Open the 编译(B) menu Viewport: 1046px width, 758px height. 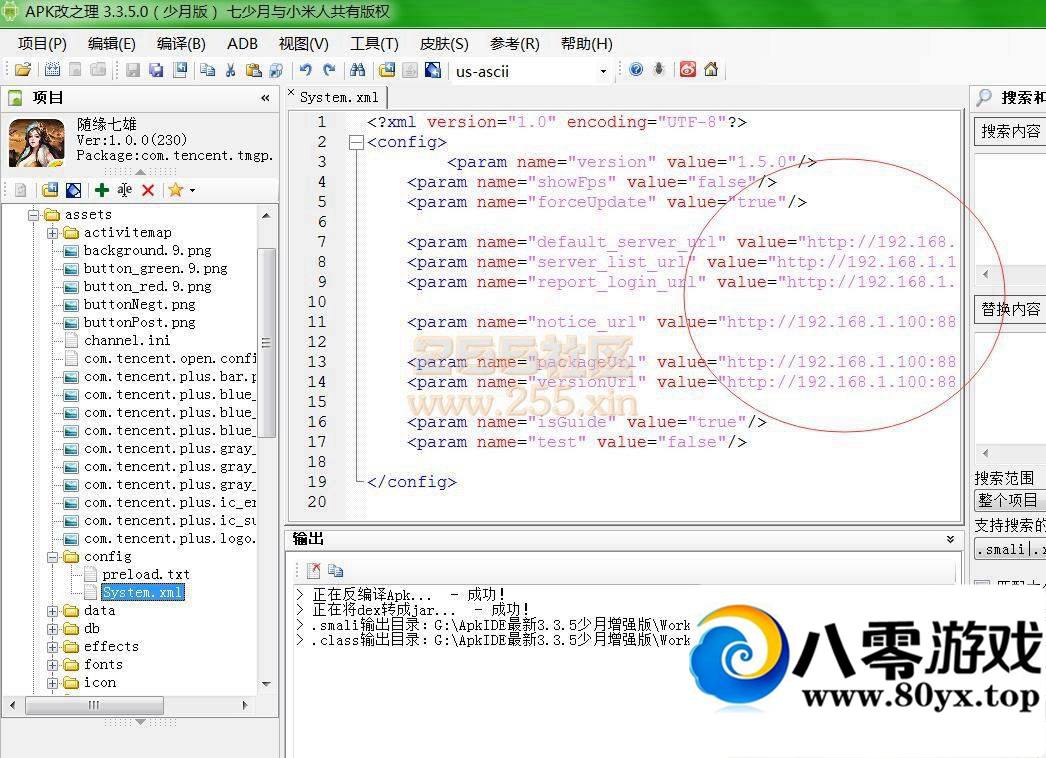[x=181, y=43]
